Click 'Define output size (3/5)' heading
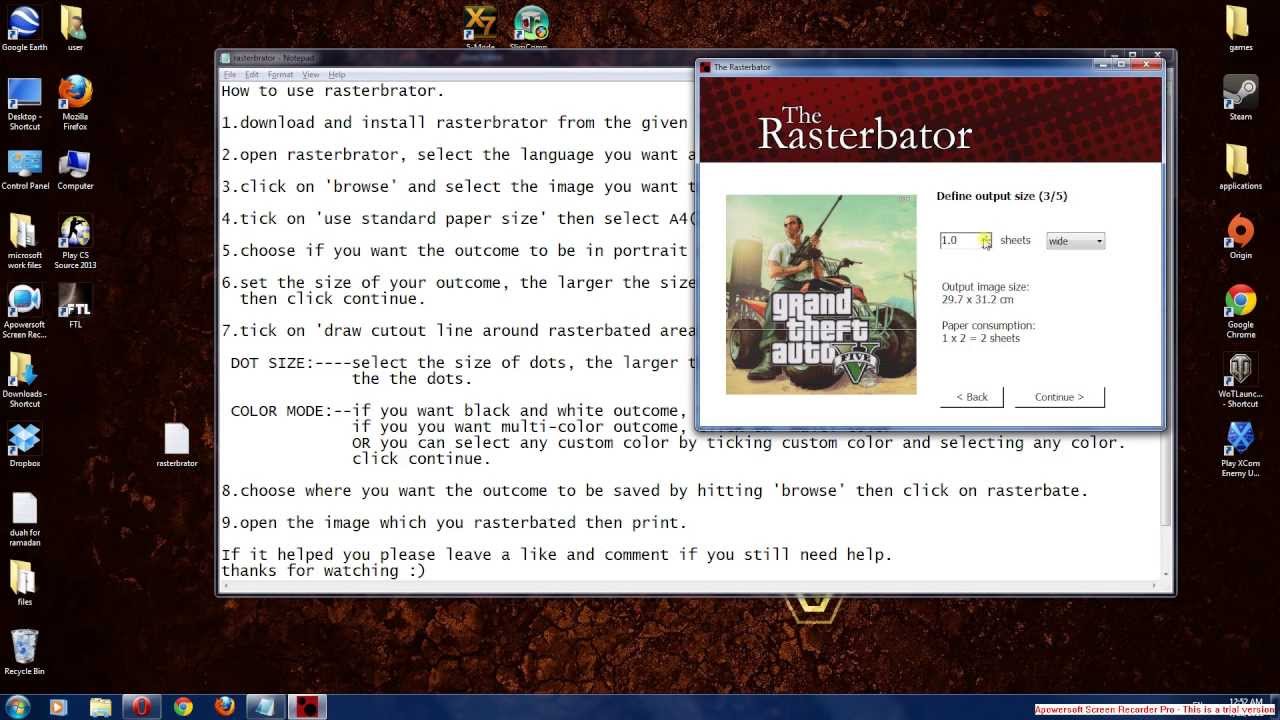 [1001, 196]
